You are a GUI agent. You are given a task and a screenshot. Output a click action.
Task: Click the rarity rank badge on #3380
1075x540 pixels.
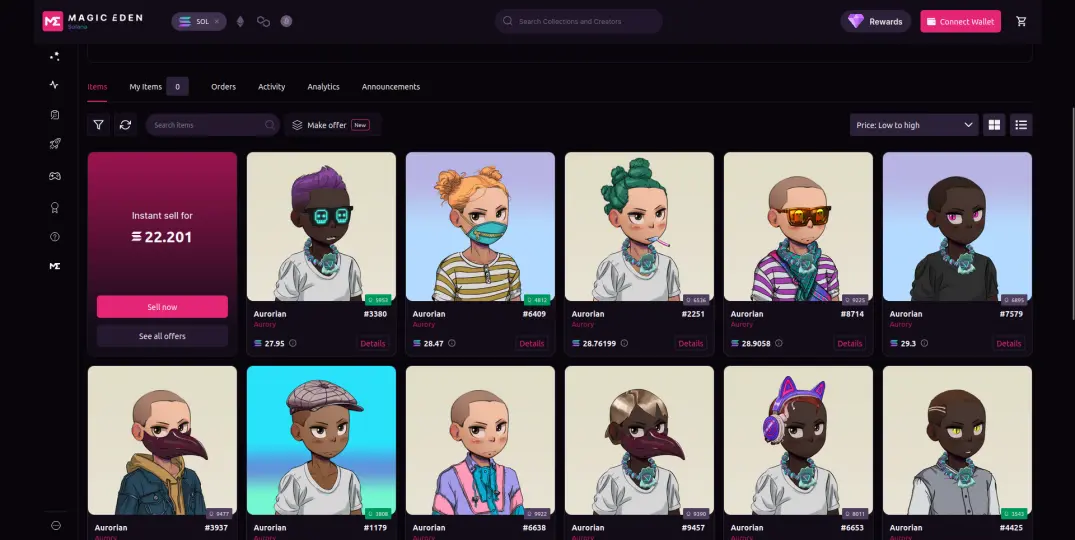click(x=378, y=299)
